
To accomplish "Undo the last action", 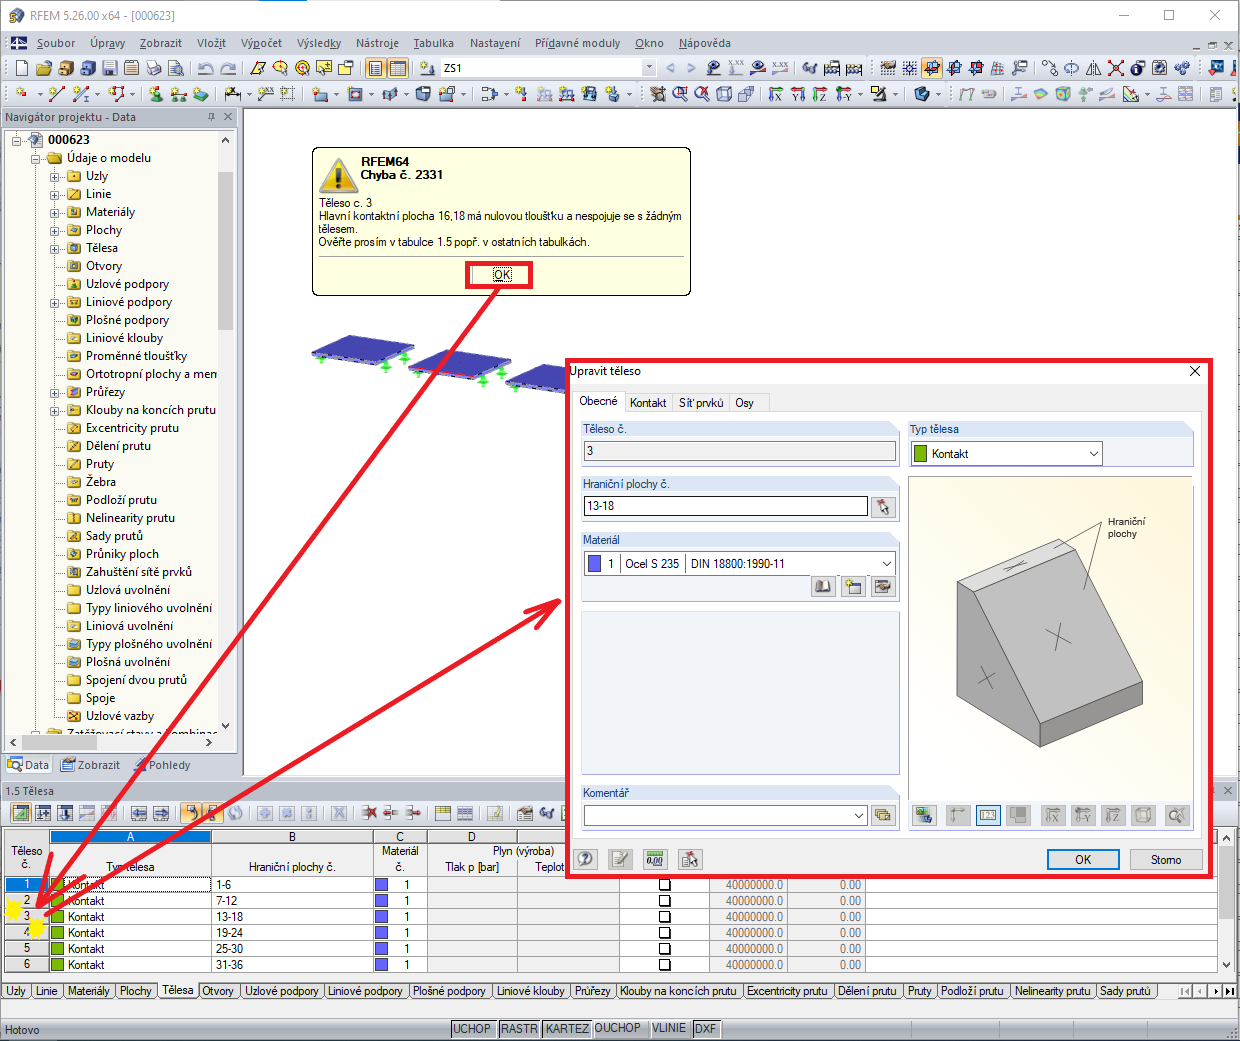I will [206, 68].
